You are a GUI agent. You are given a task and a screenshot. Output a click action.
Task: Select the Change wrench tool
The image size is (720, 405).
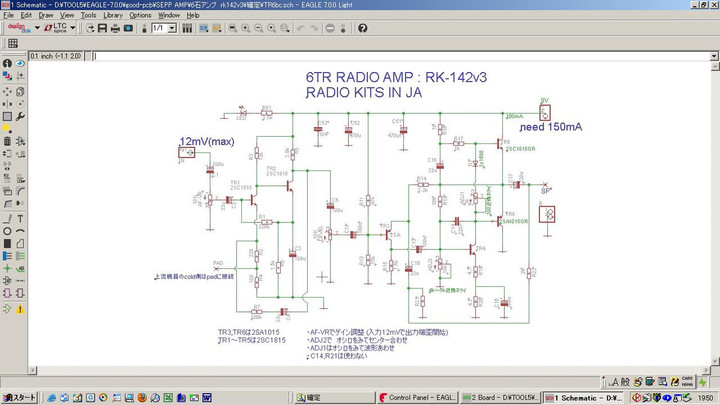coord(21,116)
